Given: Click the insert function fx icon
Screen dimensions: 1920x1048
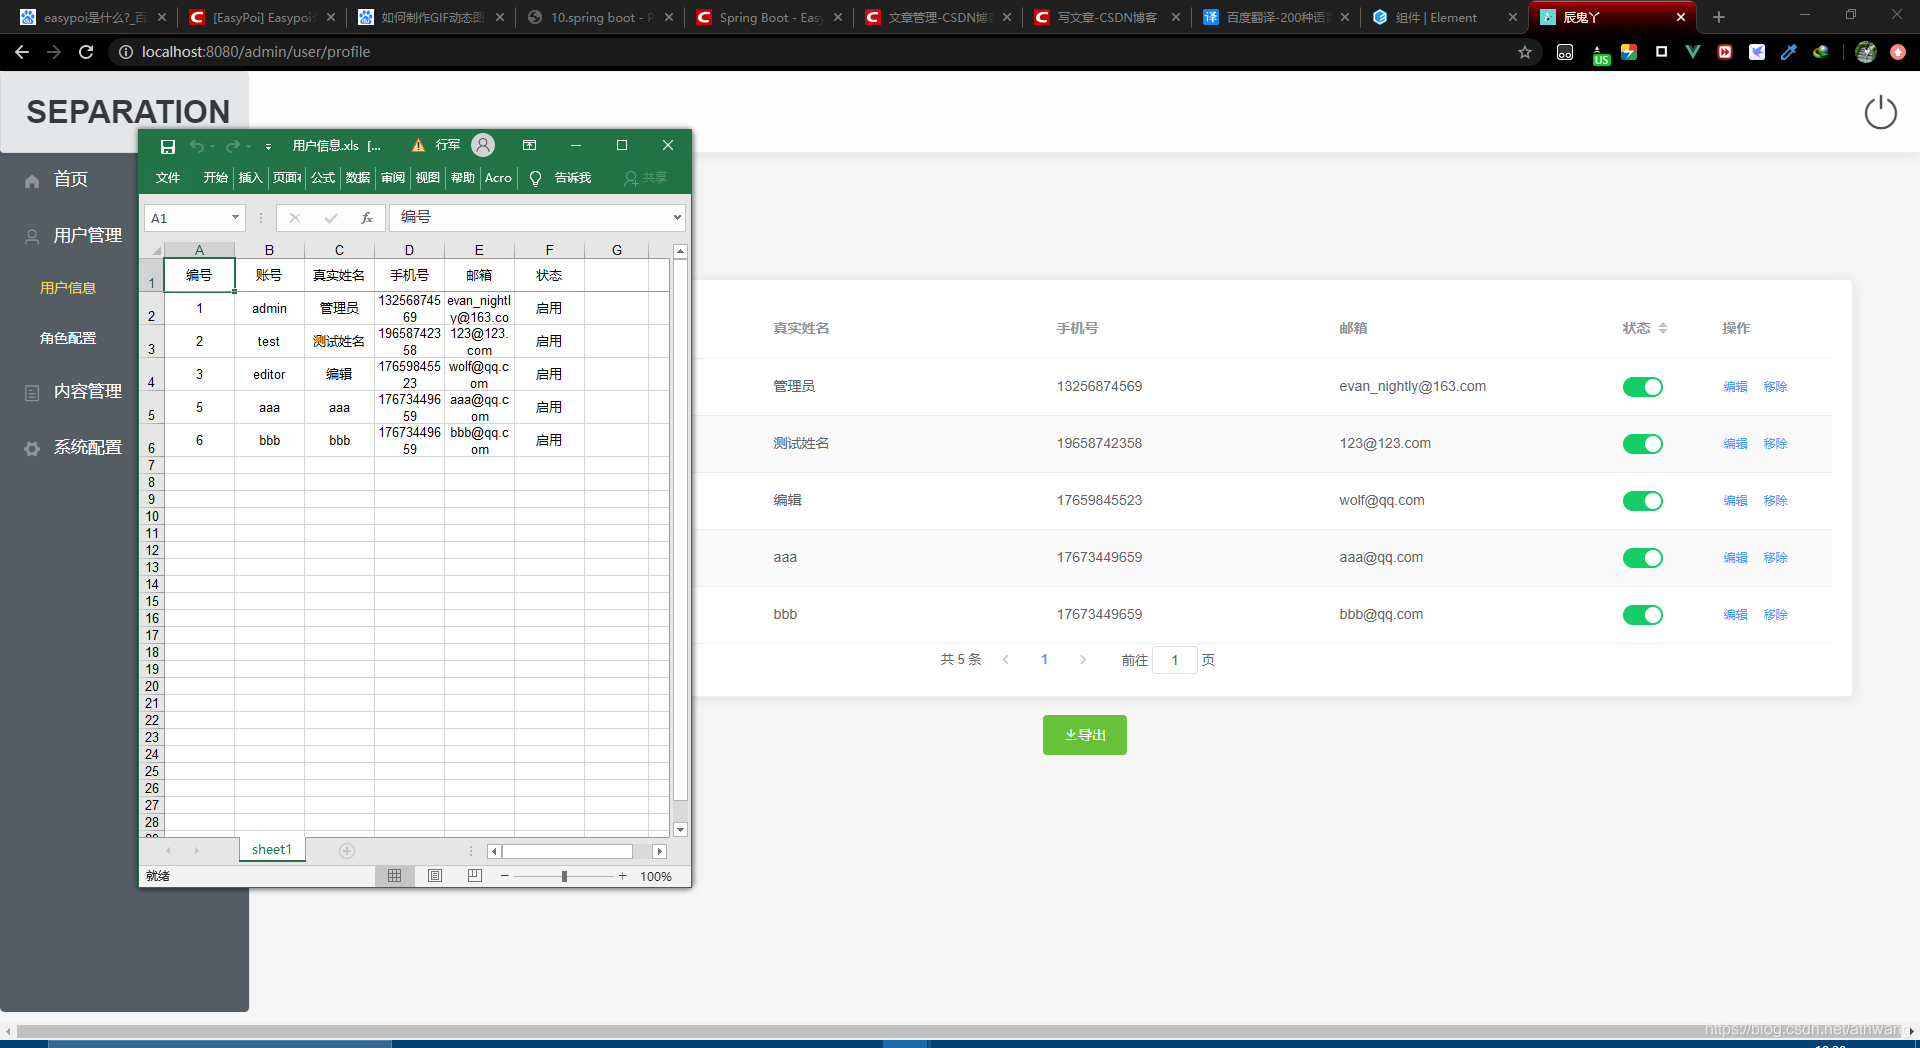Looking at the screenshot, I should point(367,217).
